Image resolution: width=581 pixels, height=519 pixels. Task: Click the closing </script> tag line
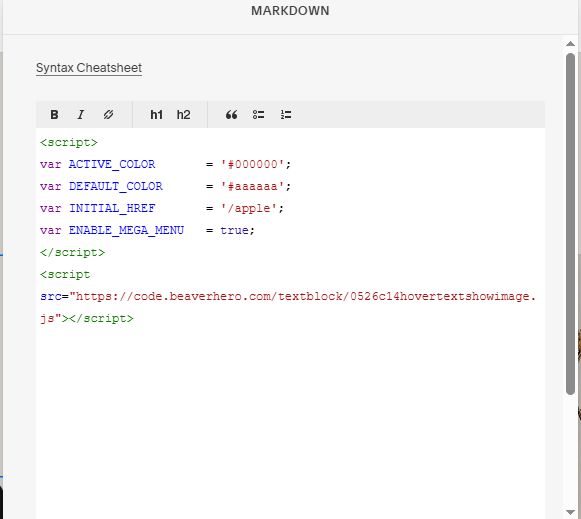pos(73,252)
